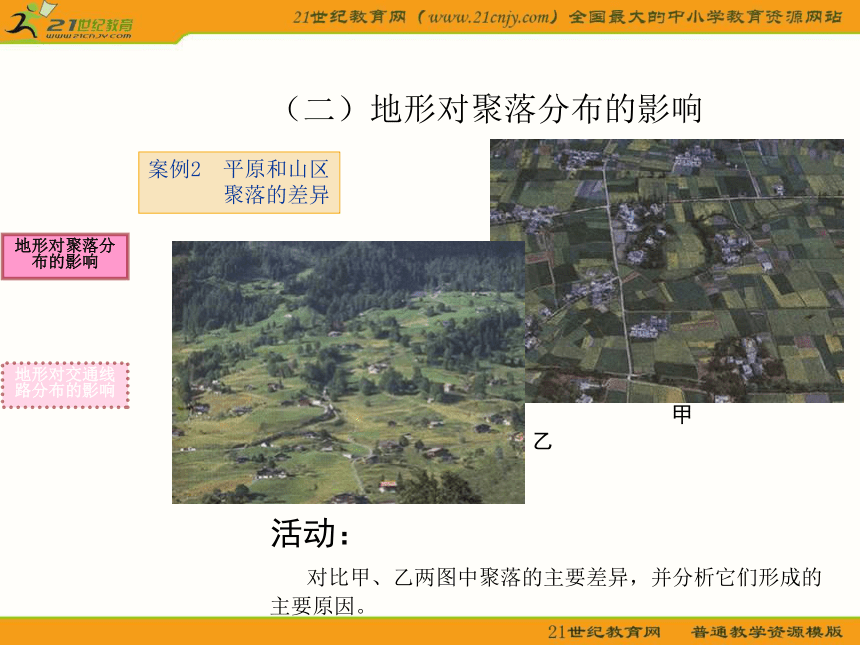
Task: Click the label 甲 under the photo
Action: click(x=682, y=415)
